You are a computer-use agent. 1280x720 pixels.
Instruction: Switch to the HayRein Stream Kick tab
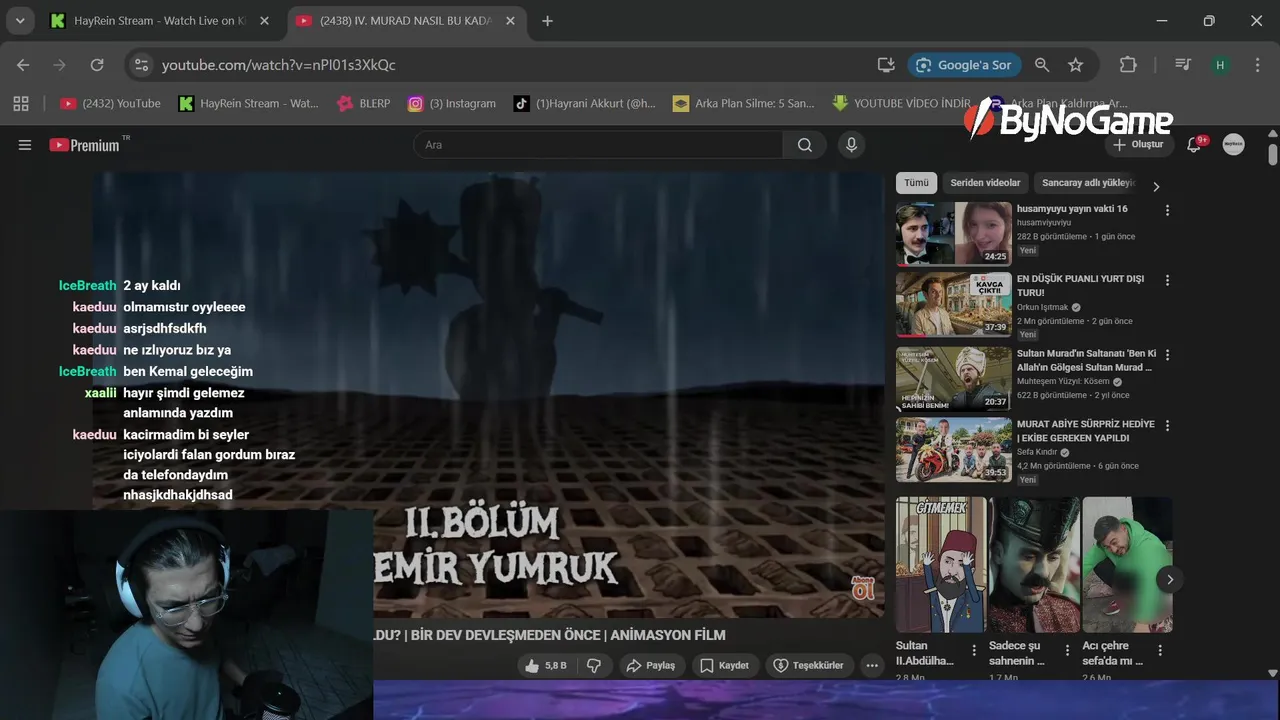(x=162, y=21)
